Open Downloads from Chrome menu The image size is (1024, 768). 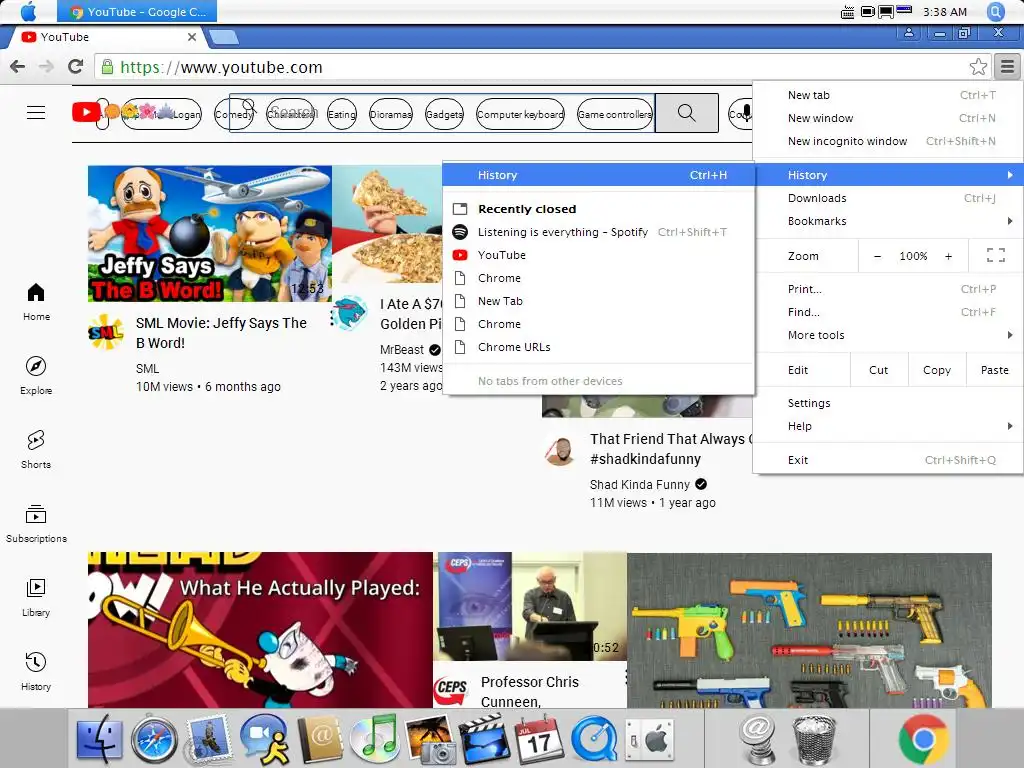click(887, 198)
